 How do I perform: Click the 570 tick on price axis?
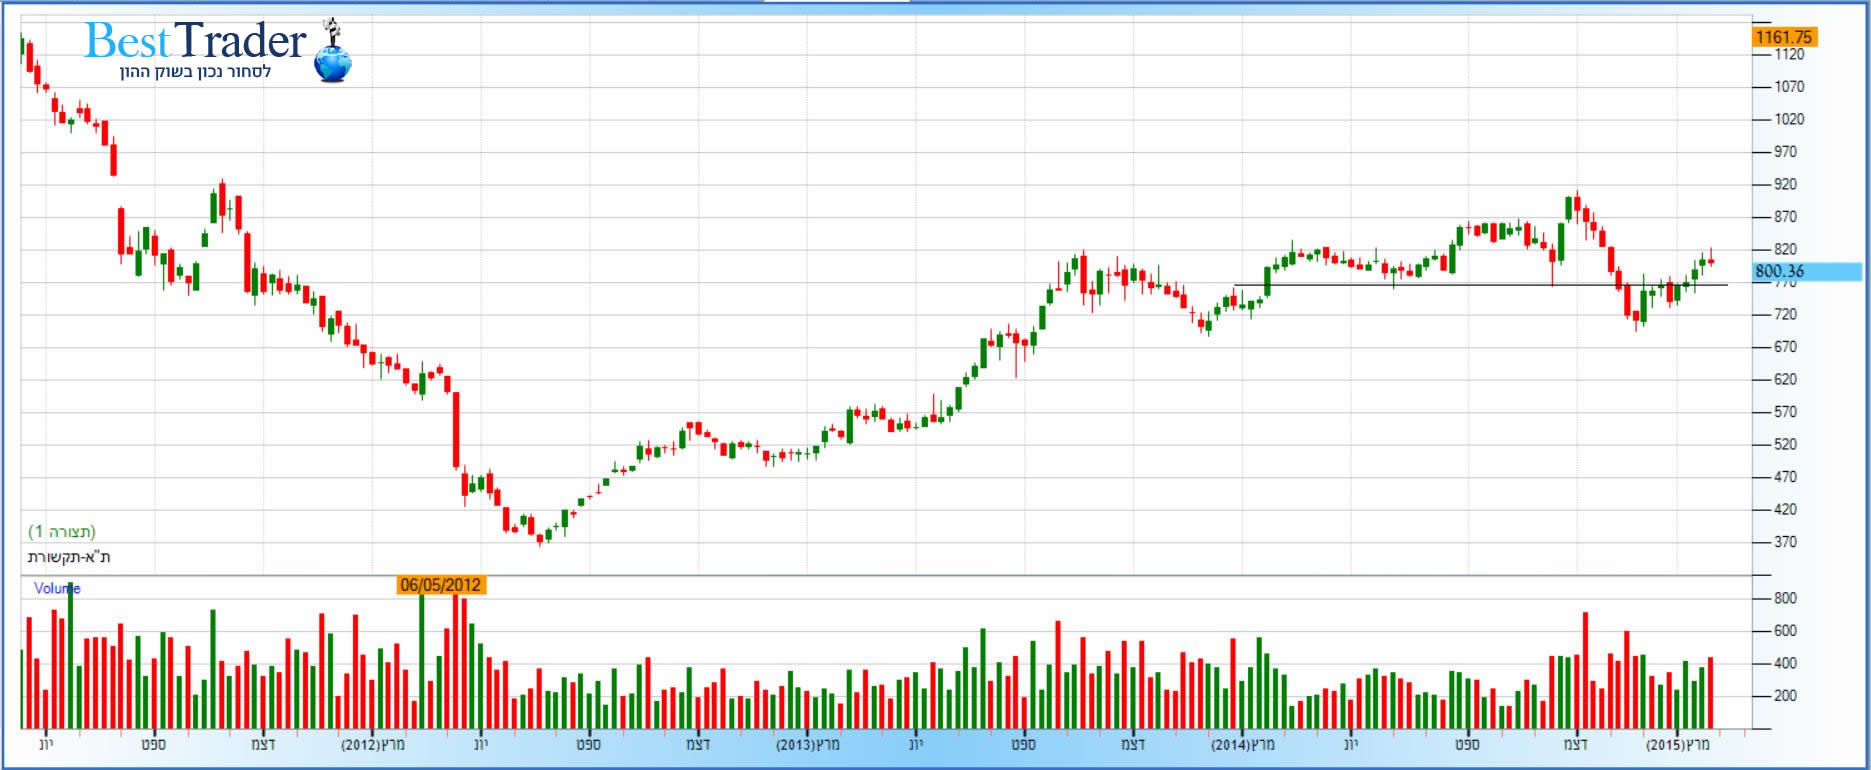pyautogui.click(x=1785, y=412)
